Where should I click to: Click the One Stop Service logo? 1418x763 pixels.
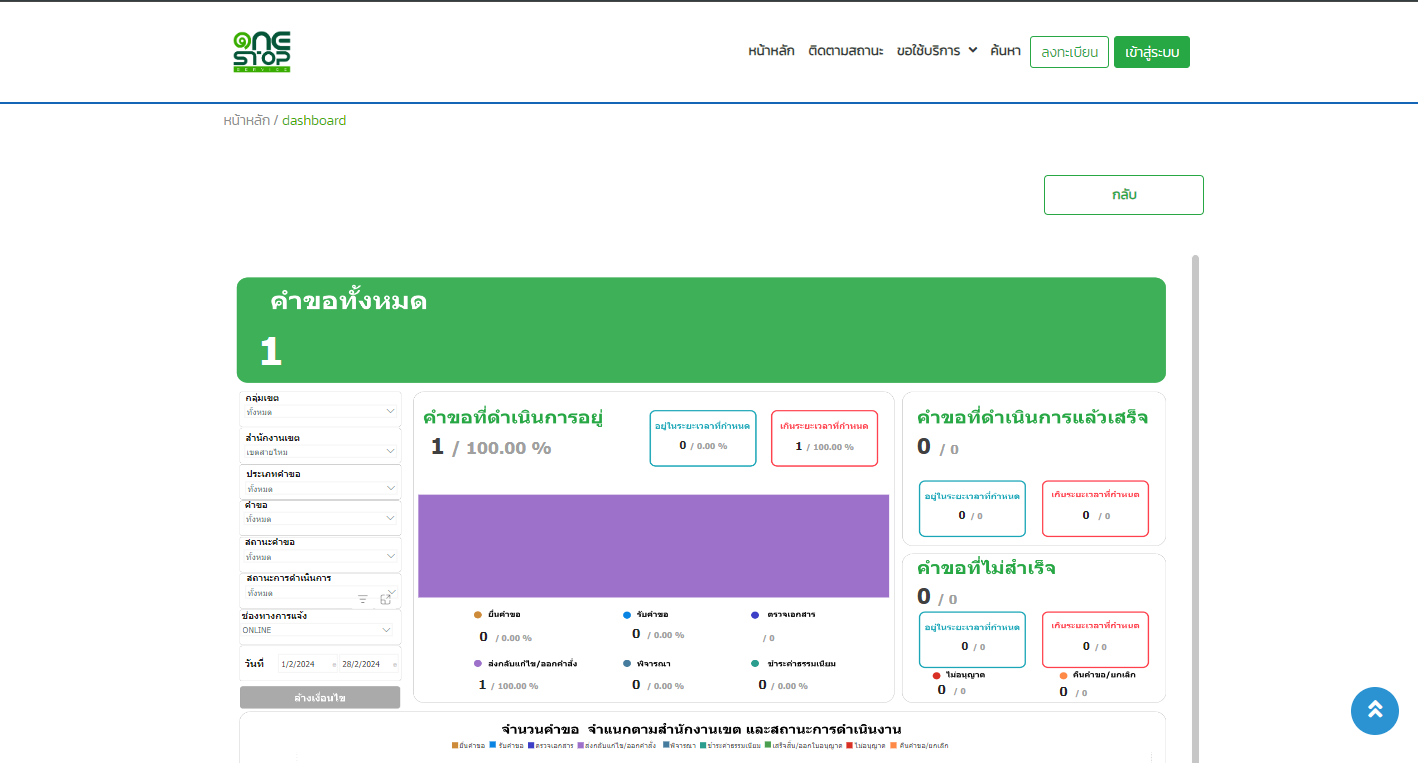coord(262,52)
